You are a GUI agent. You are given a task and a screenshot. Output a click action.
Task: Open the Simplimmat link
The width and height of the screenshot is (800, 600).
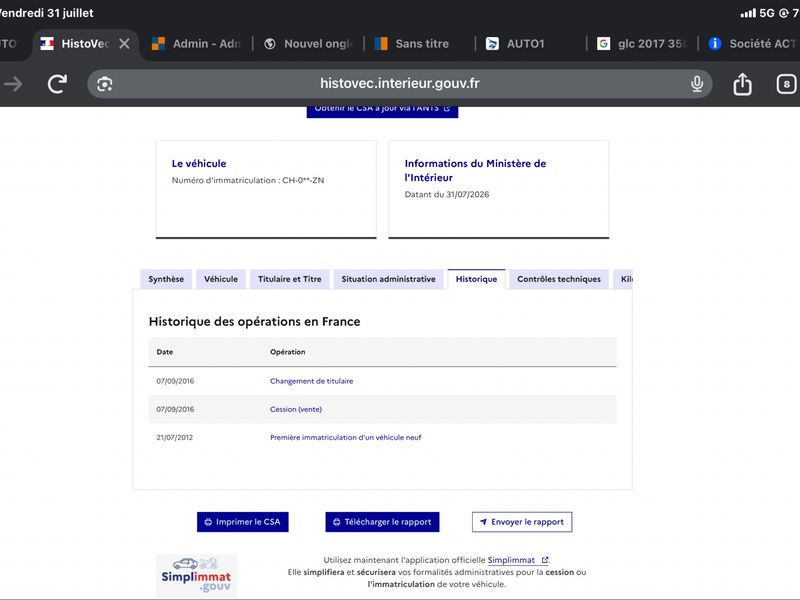518,560
